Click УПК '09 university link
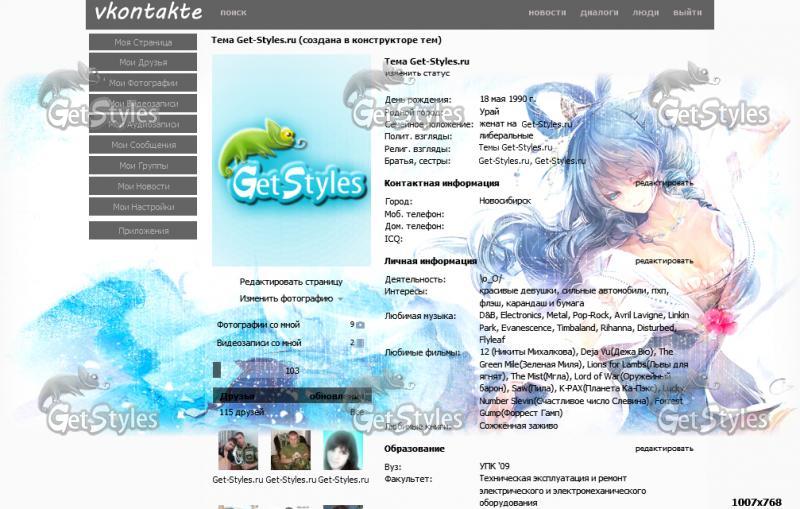 (x=494, y=466)
